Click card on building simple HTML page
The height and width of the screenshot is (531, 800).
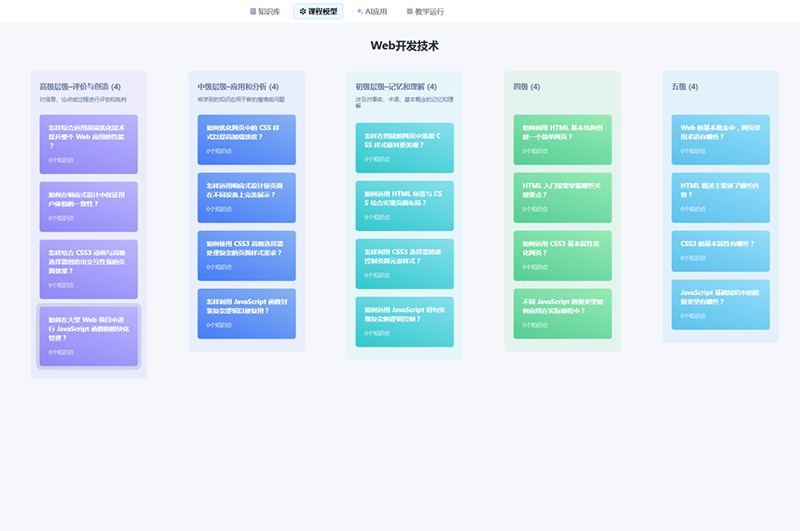(x=562, y=139)
